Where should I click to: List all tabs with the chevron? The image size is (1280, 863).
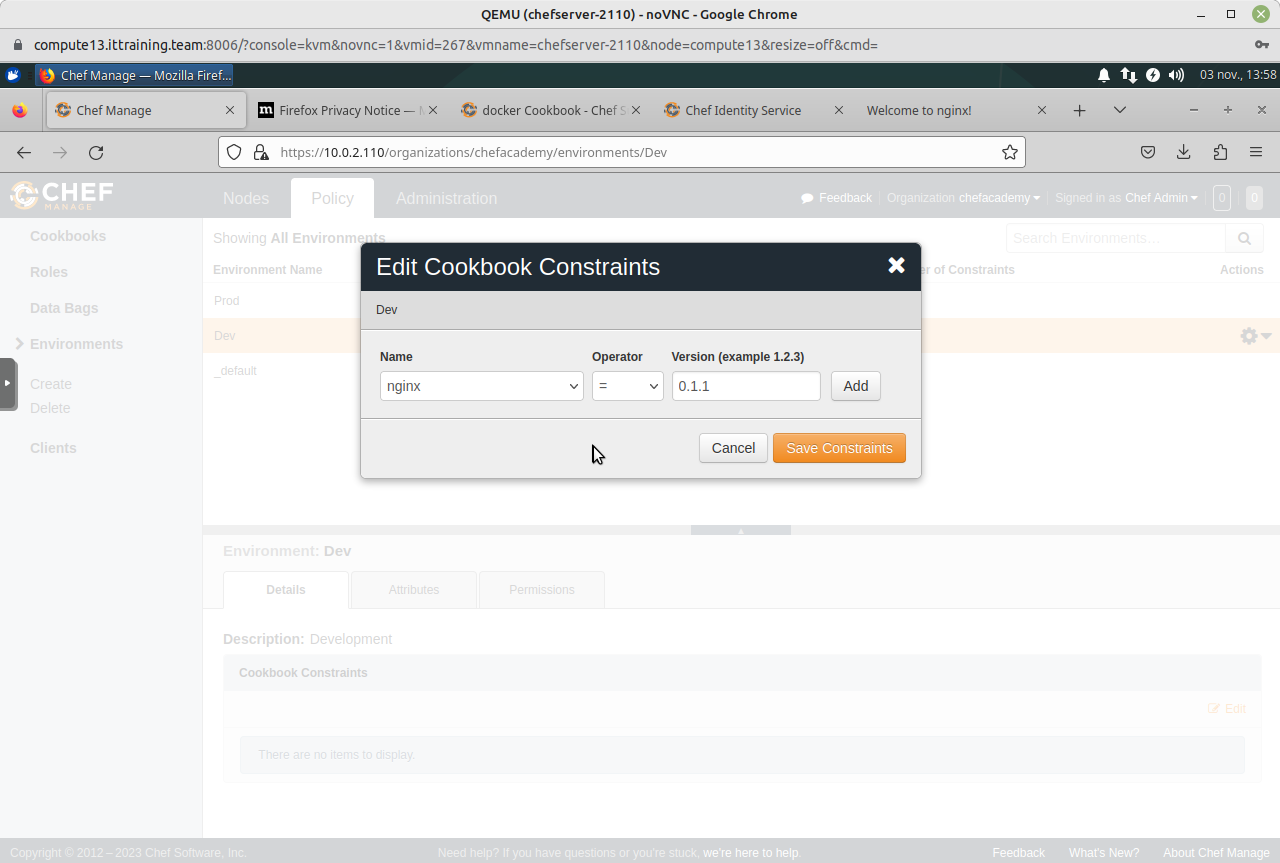click(1120, 110)
